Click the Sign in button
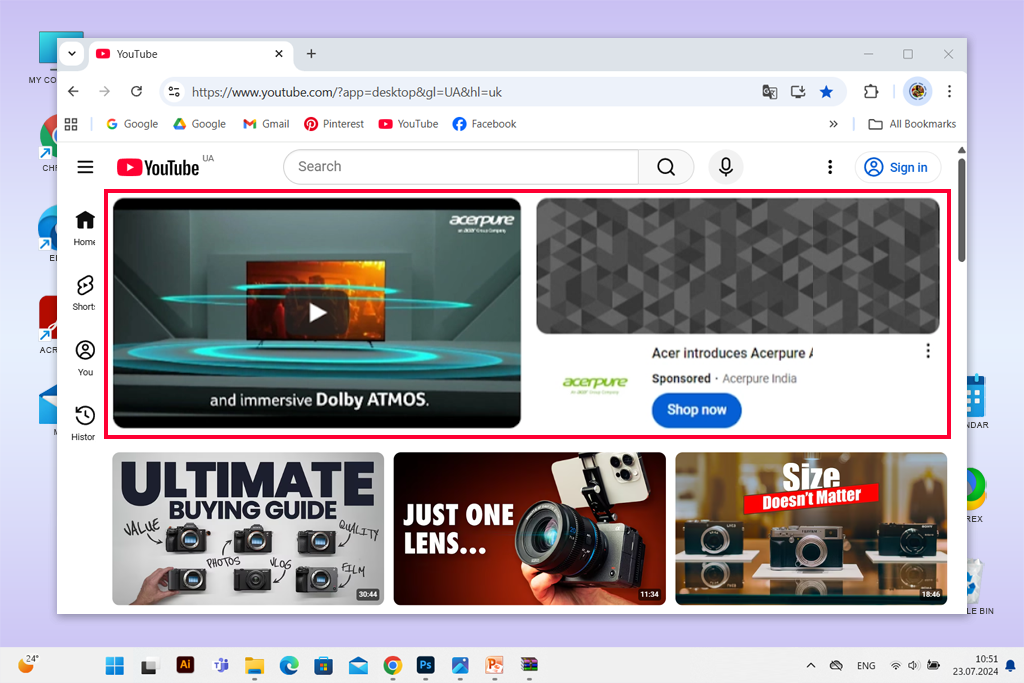1024x683 pixels. pyautogui.click(x=897, y=167)
